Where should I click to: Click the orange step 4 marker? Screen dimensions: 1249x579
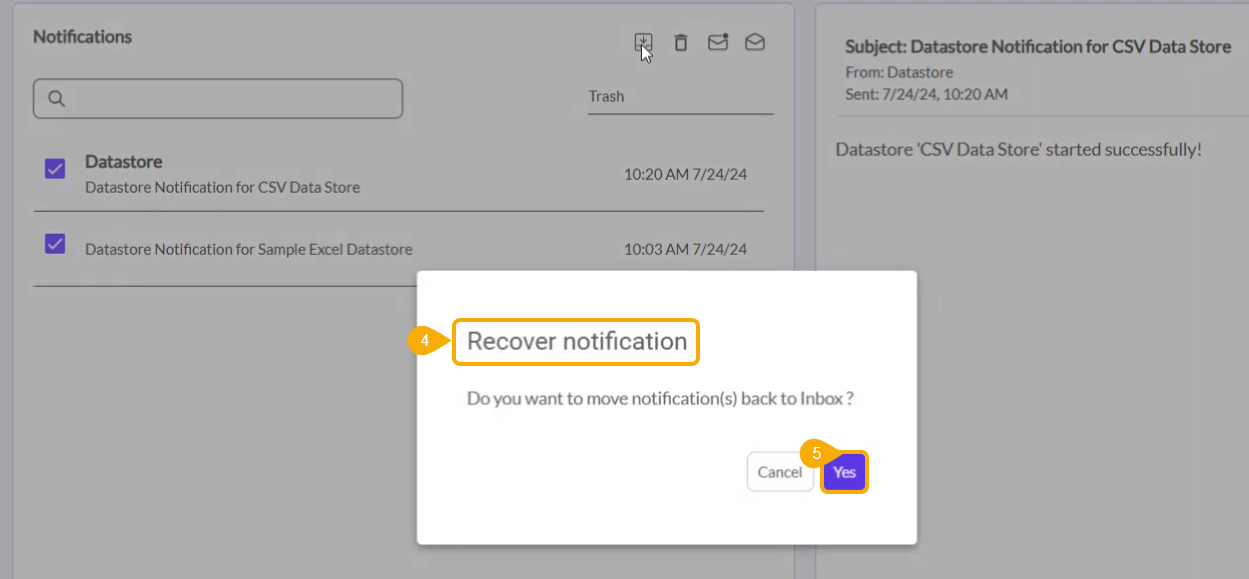tap(424, 341)
